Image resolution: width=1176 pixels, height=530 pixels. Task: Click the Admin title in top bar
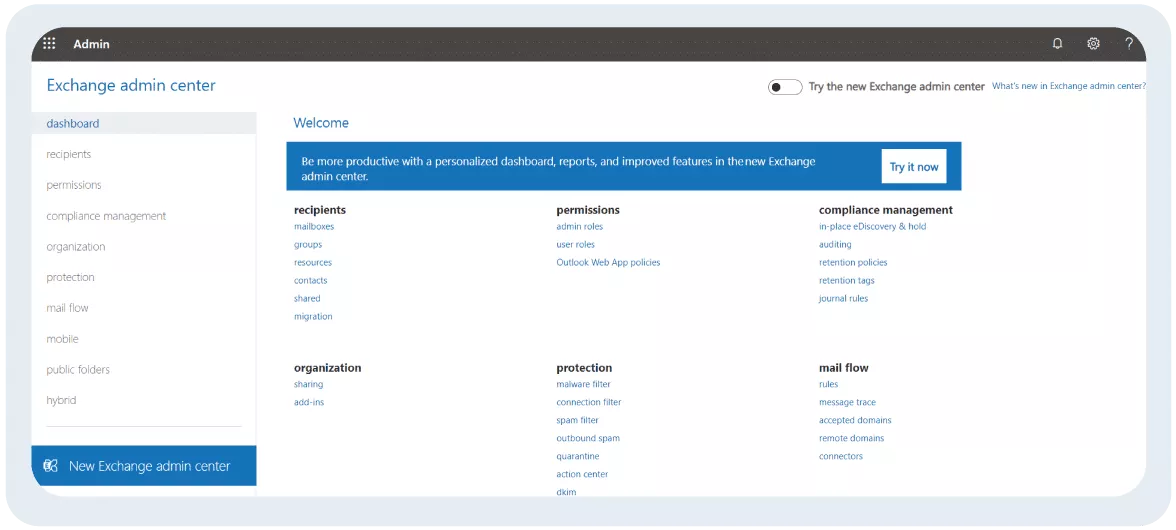click(x=92, y=44)
